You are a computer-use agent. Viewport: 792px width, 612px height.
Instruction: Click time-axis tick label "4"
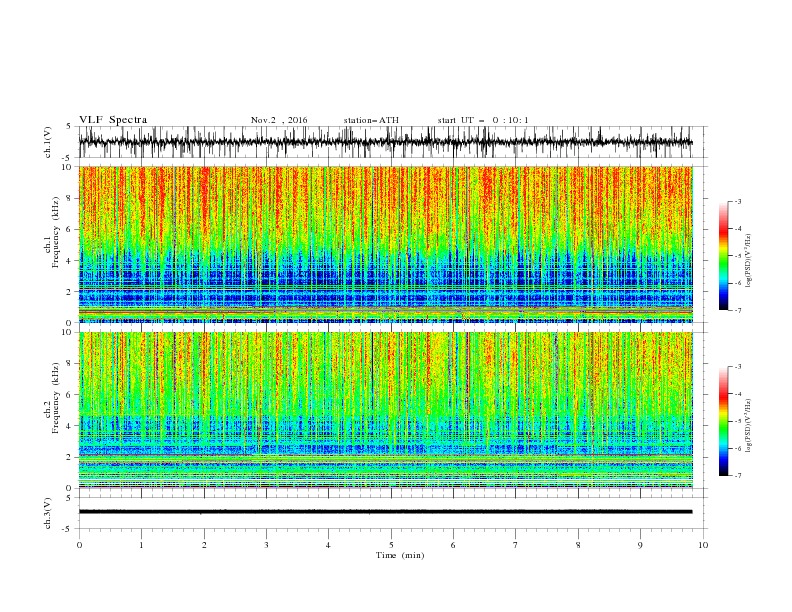click(x=329, y=545)
